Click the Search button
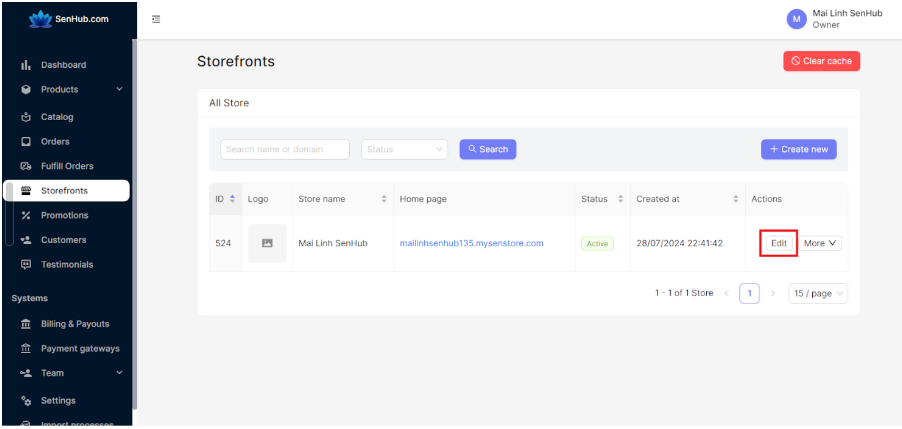Screen dimensions: 902x429 [488, 149]
